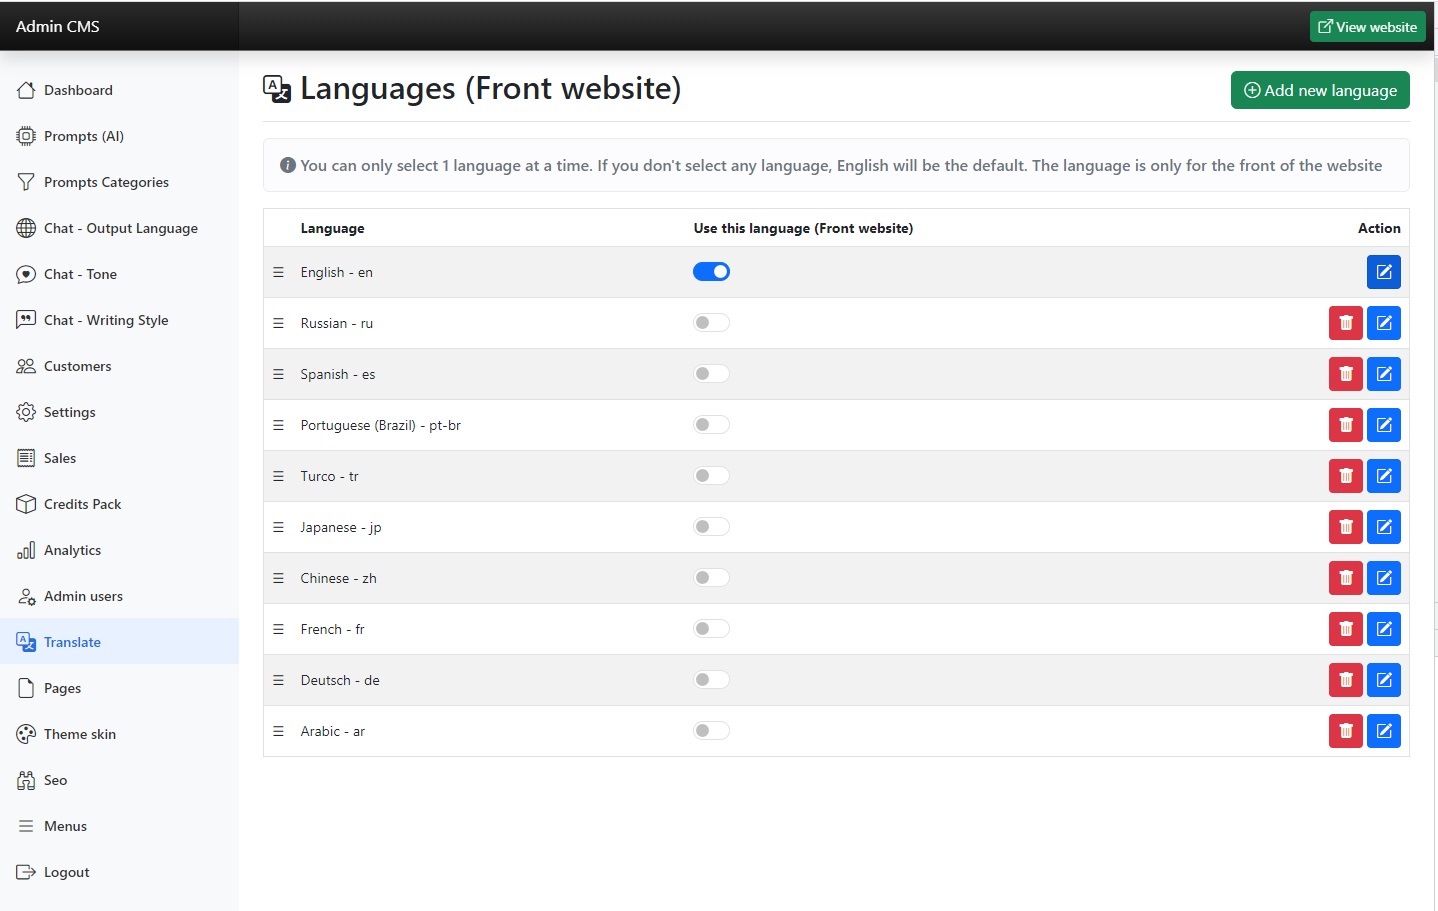The image size is (1438, 911).
Task: Remove the Deutsch language row
Action: click(x=1345, y=680)
